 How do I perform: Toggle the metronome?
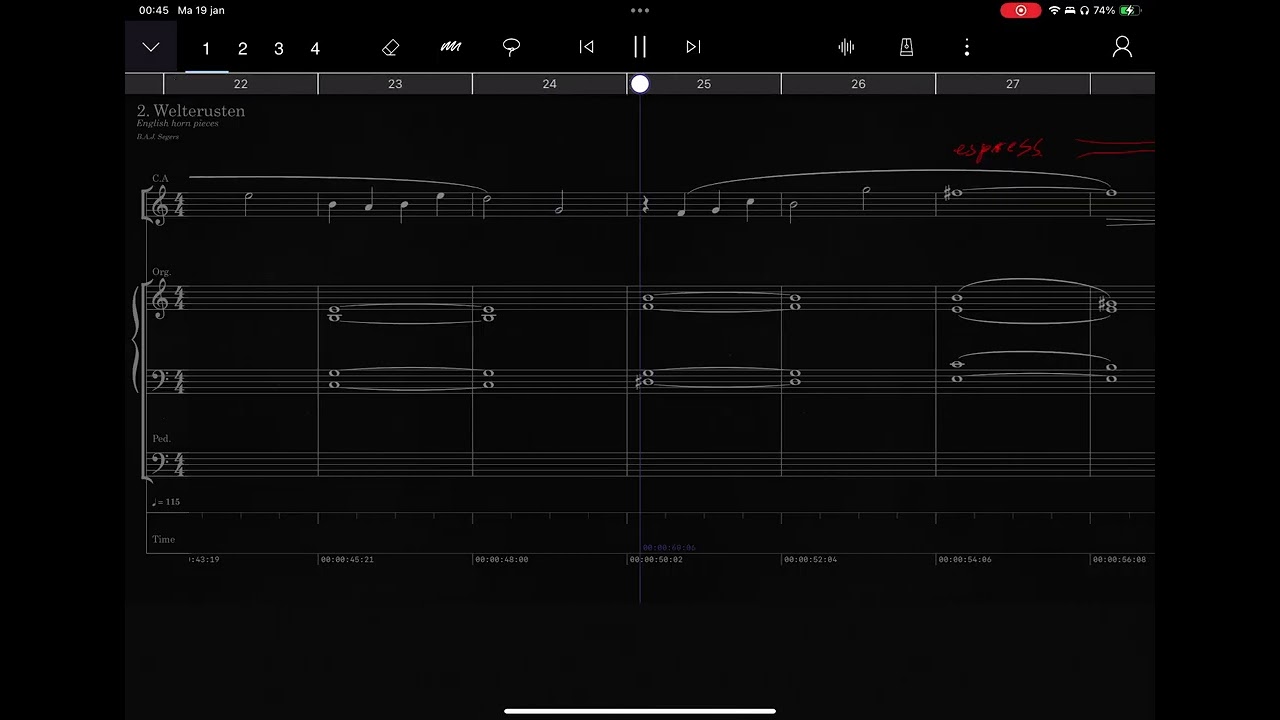(x=906, y=47)
